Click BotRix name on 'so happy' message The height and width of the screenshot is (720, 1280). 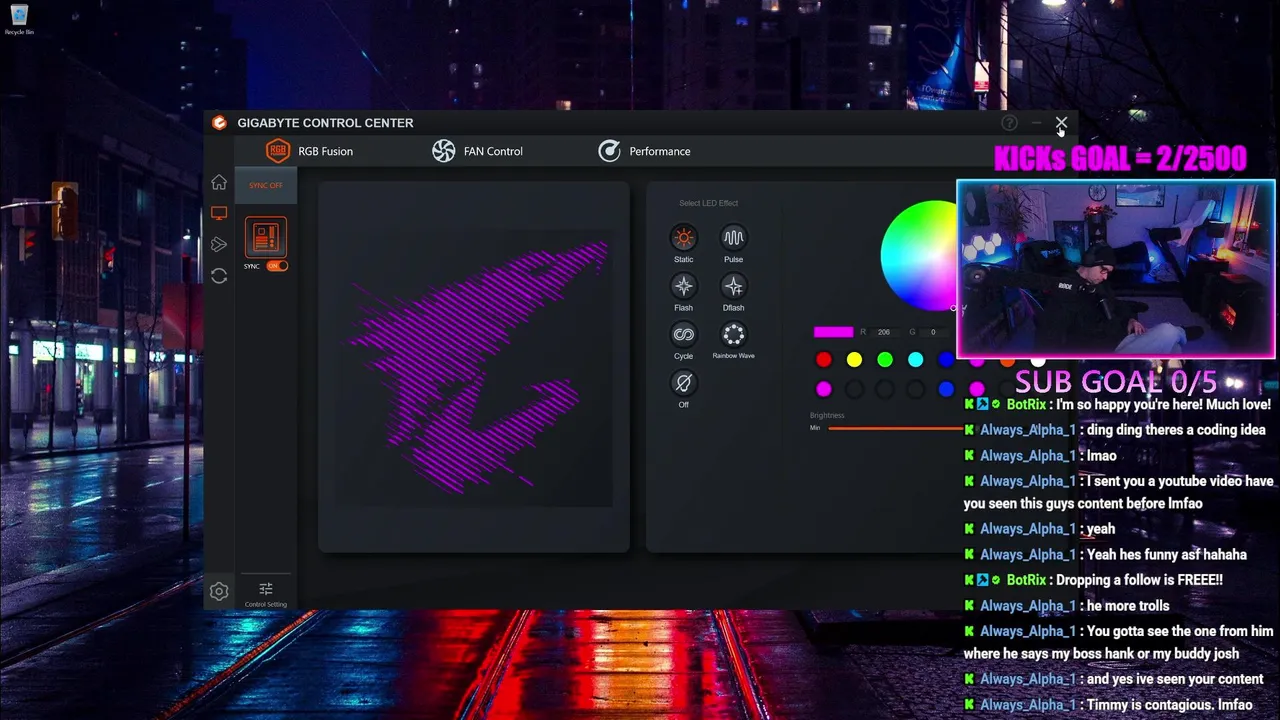coord(1027,405)
